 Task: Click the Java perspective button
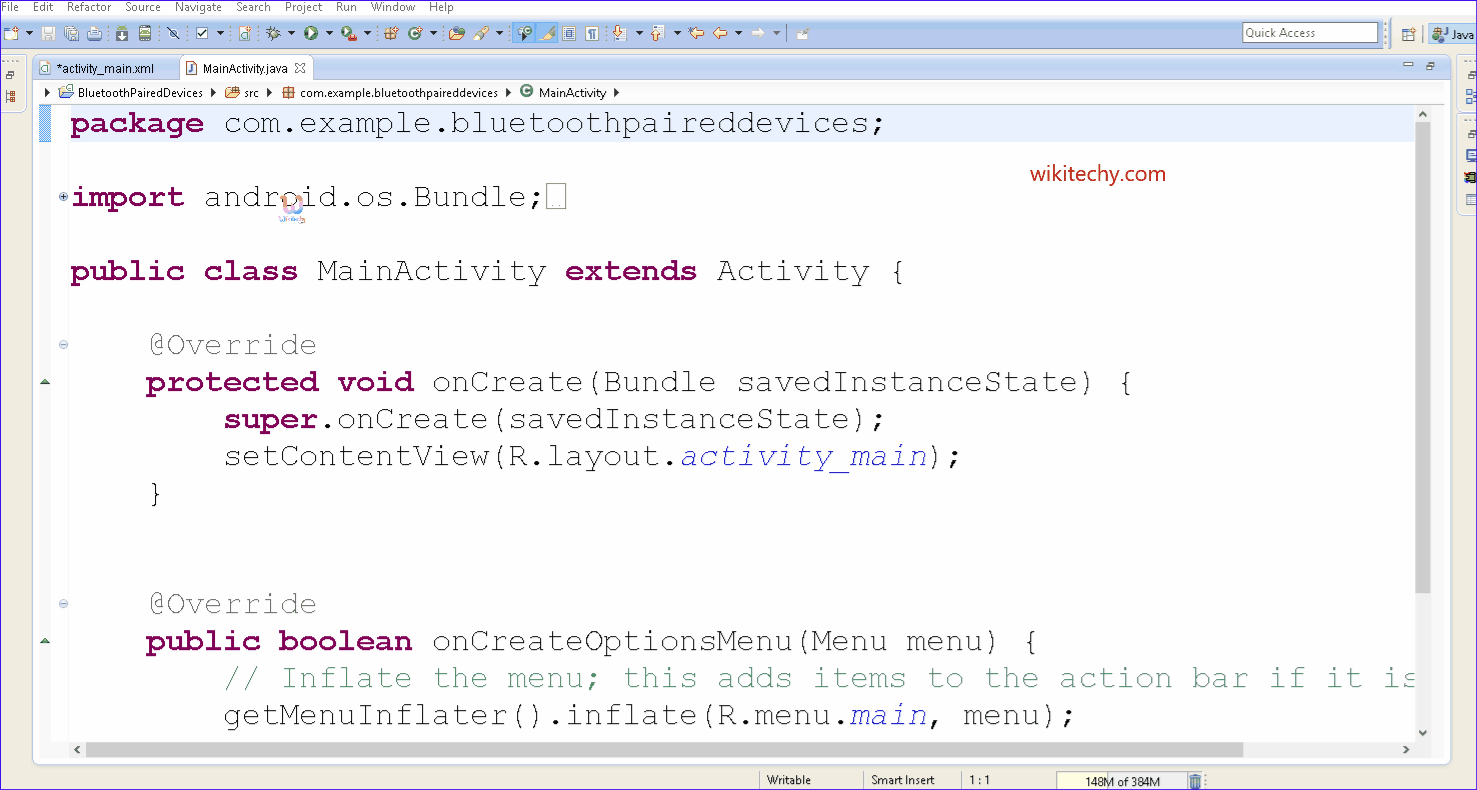(1453, 34)
